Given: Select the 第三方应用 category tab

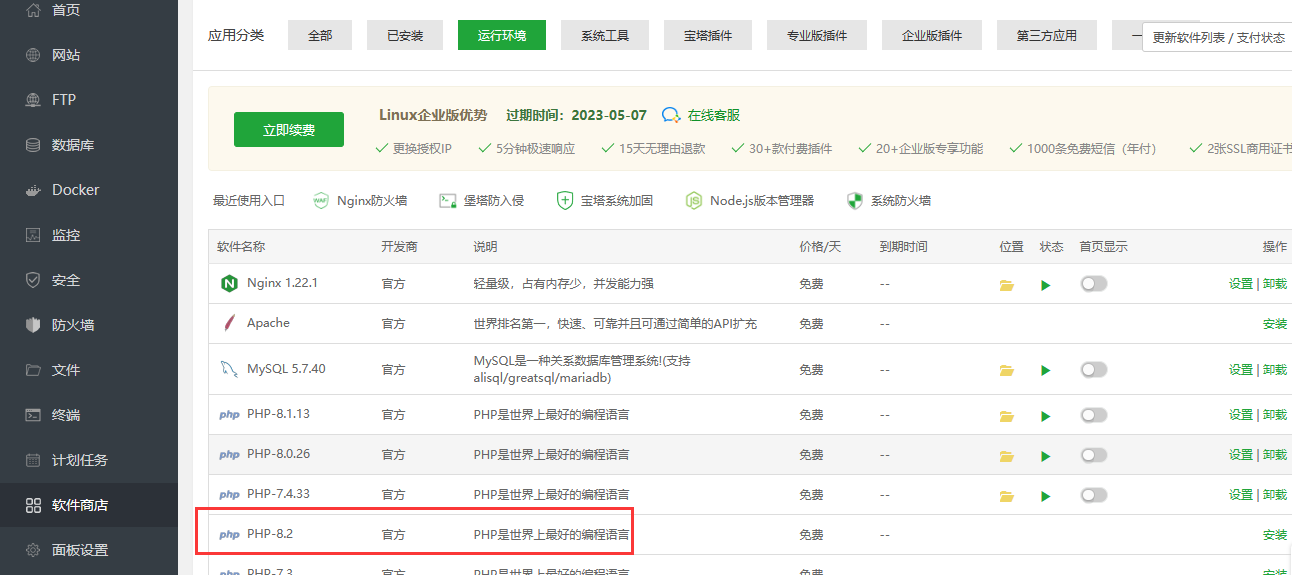Looking at the screenshot, I should (1047, 35).
